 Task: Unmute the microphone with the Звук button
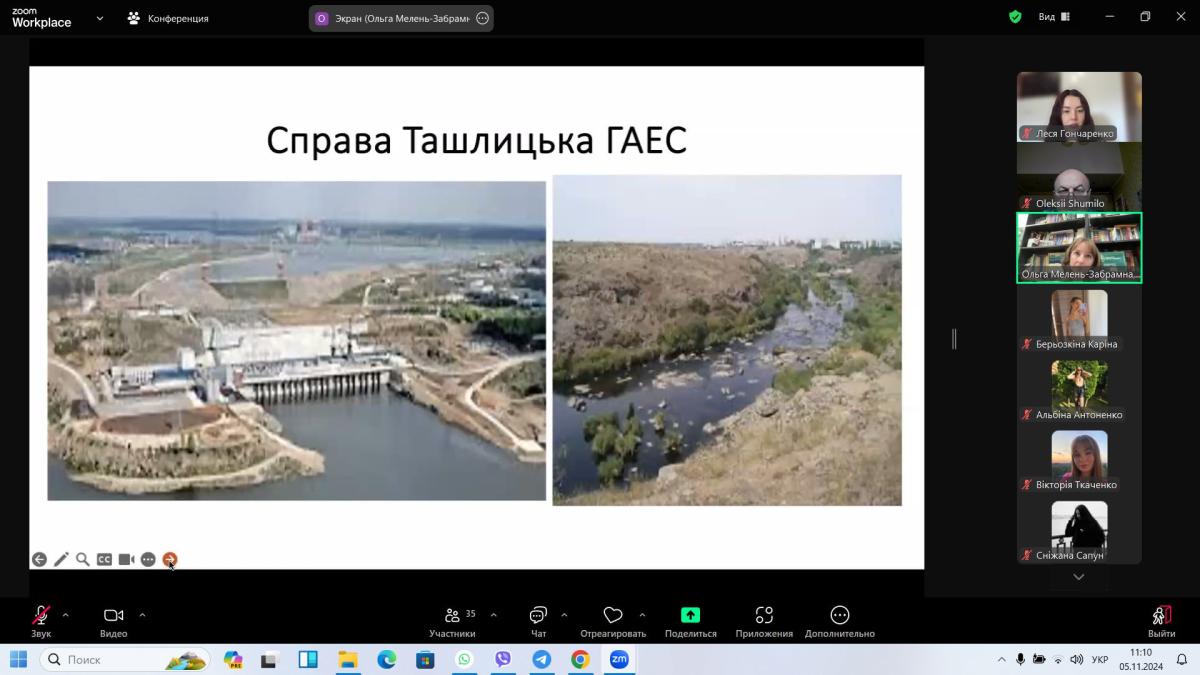(x=41, y=621)
